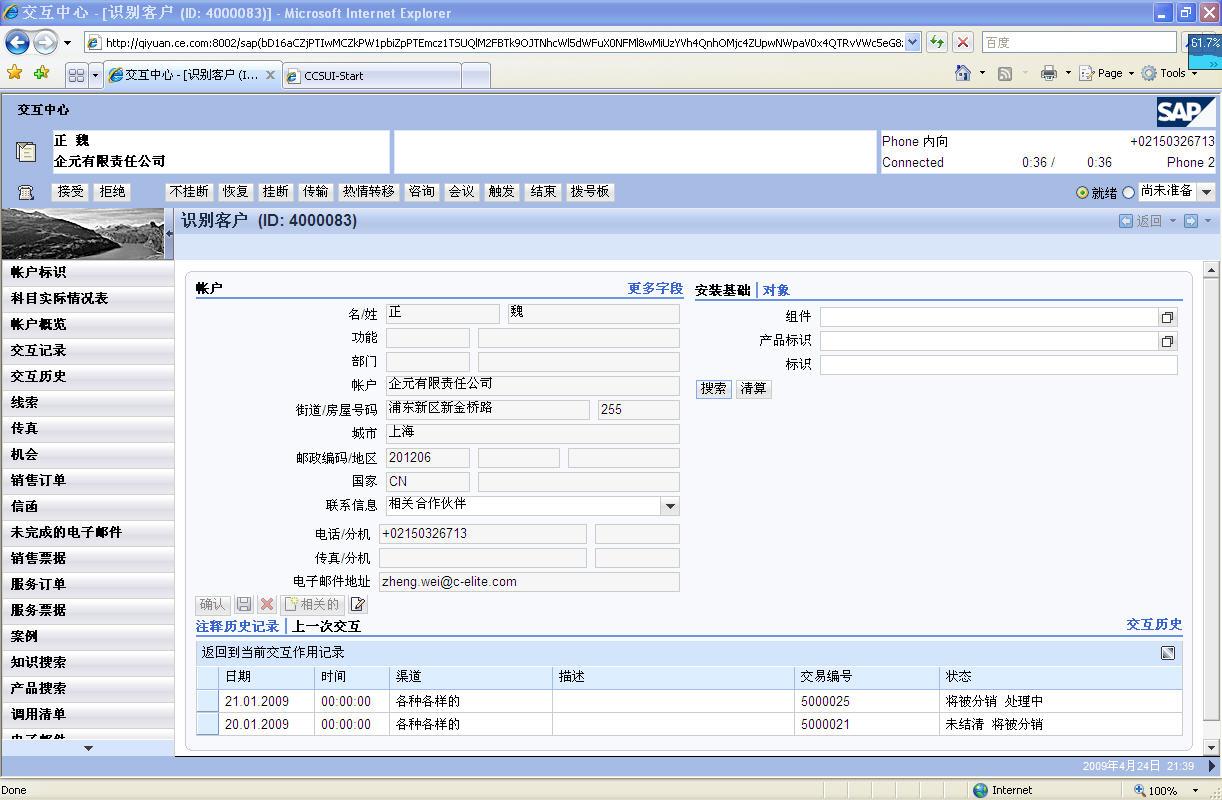Viewport: 1222px width, 800px height.
Task: Open the Favorites Center star icon
Action: pos(14,73)
